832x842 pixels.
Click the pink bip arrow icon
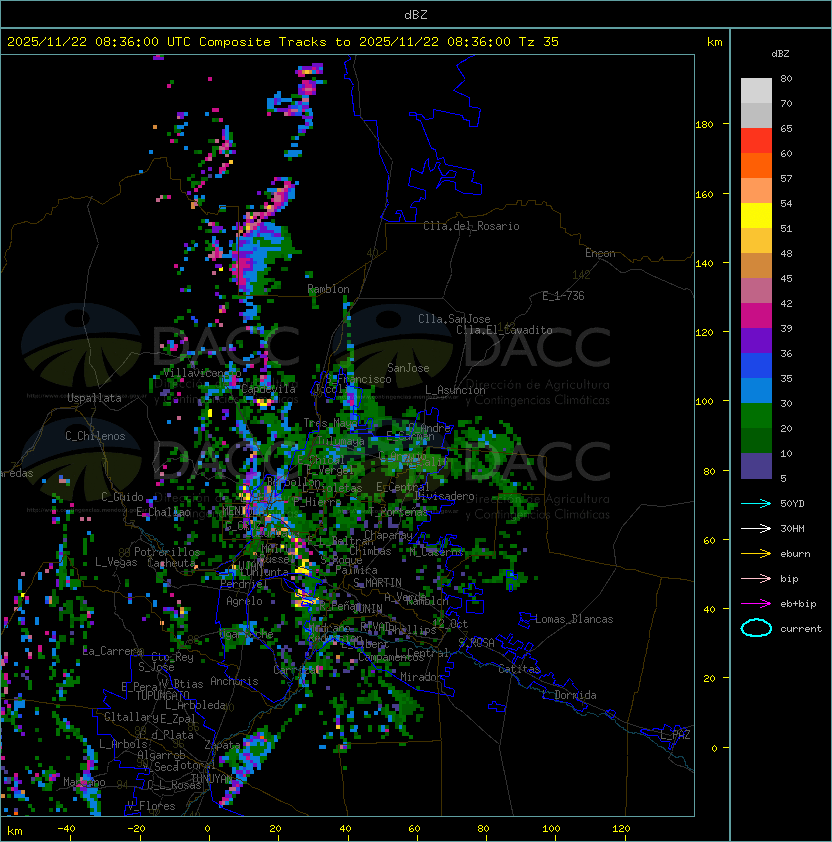(756, 578)
